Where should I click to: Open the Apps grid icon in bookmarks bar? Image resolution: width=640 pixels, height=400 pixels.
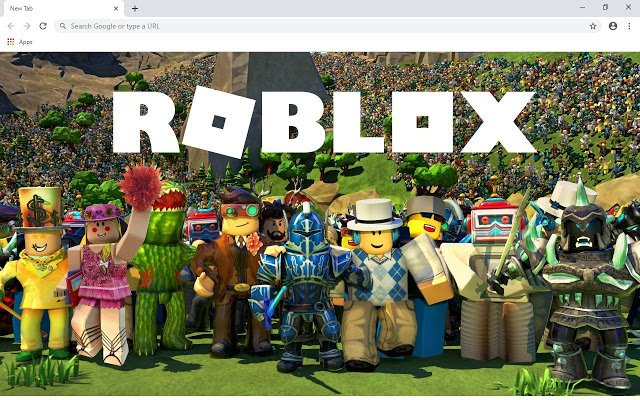coord(11,42)
